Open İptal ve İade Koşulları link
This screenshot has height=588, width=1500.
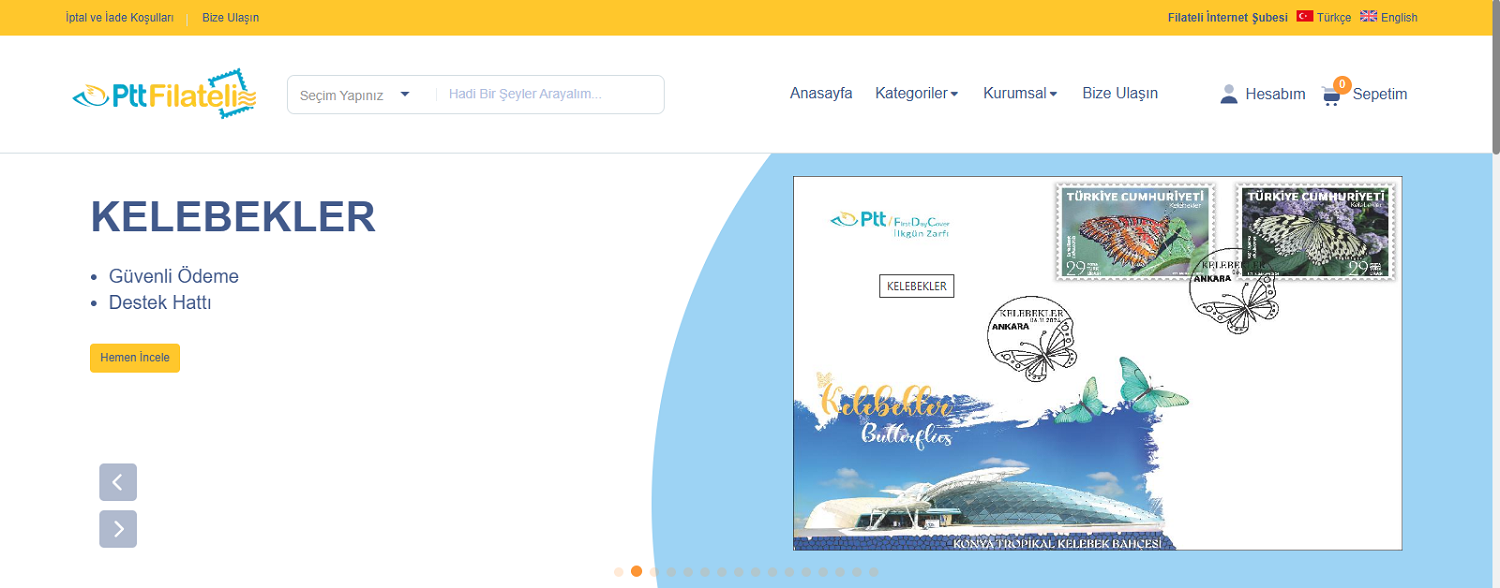coord(120,18)
